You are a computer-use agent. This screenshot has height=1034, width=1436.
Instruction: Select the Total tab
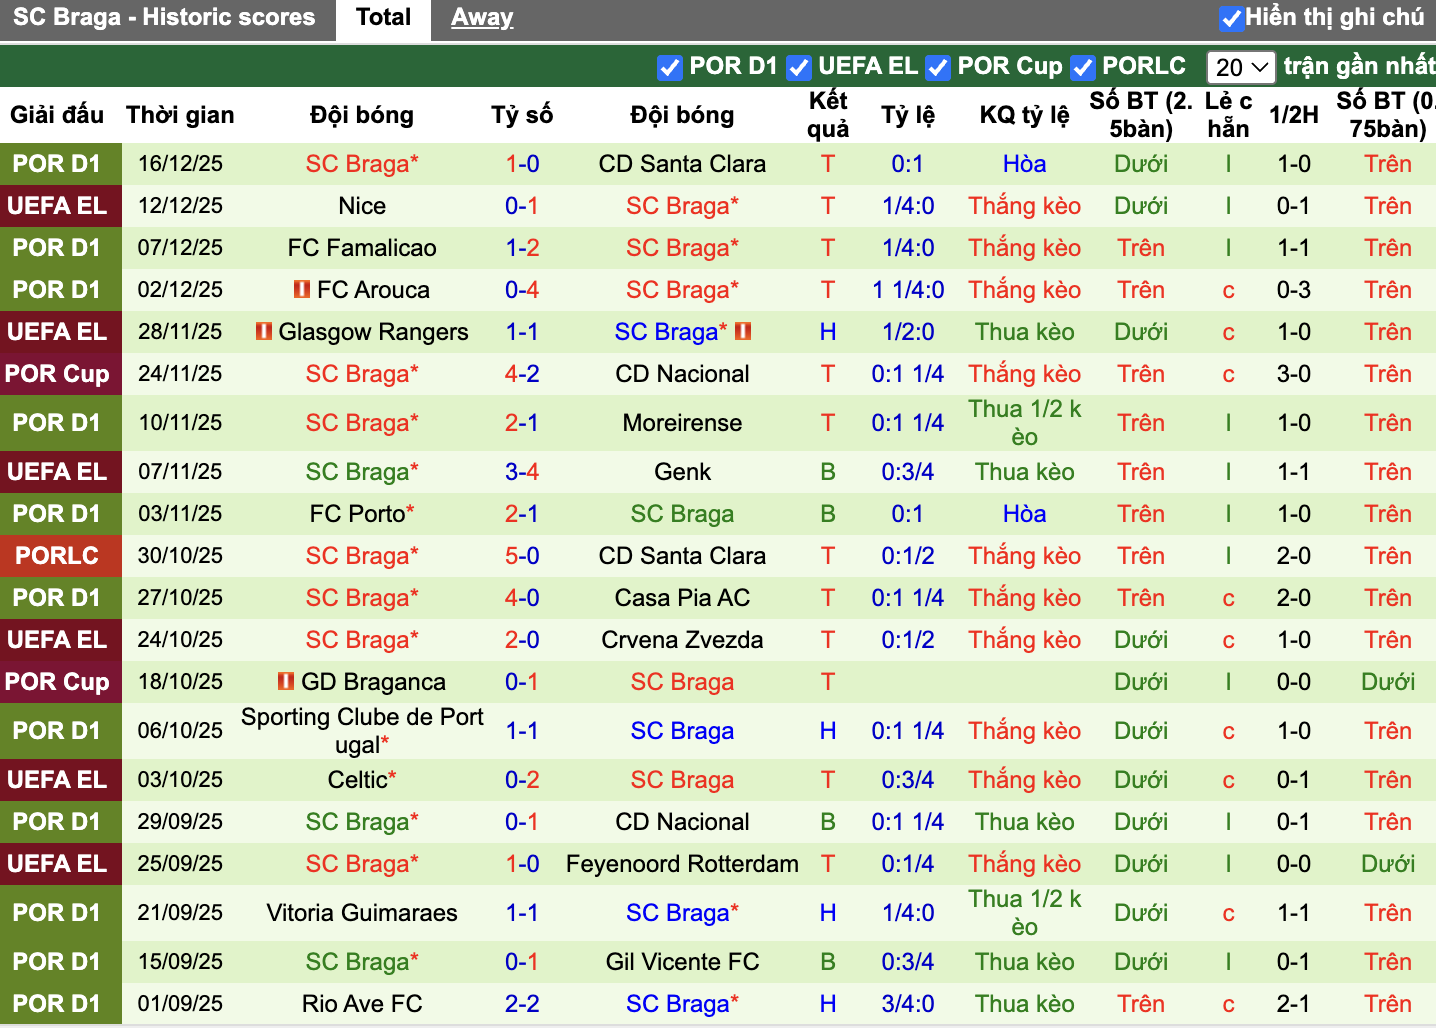pyautogui.click(x=384, y=18)
